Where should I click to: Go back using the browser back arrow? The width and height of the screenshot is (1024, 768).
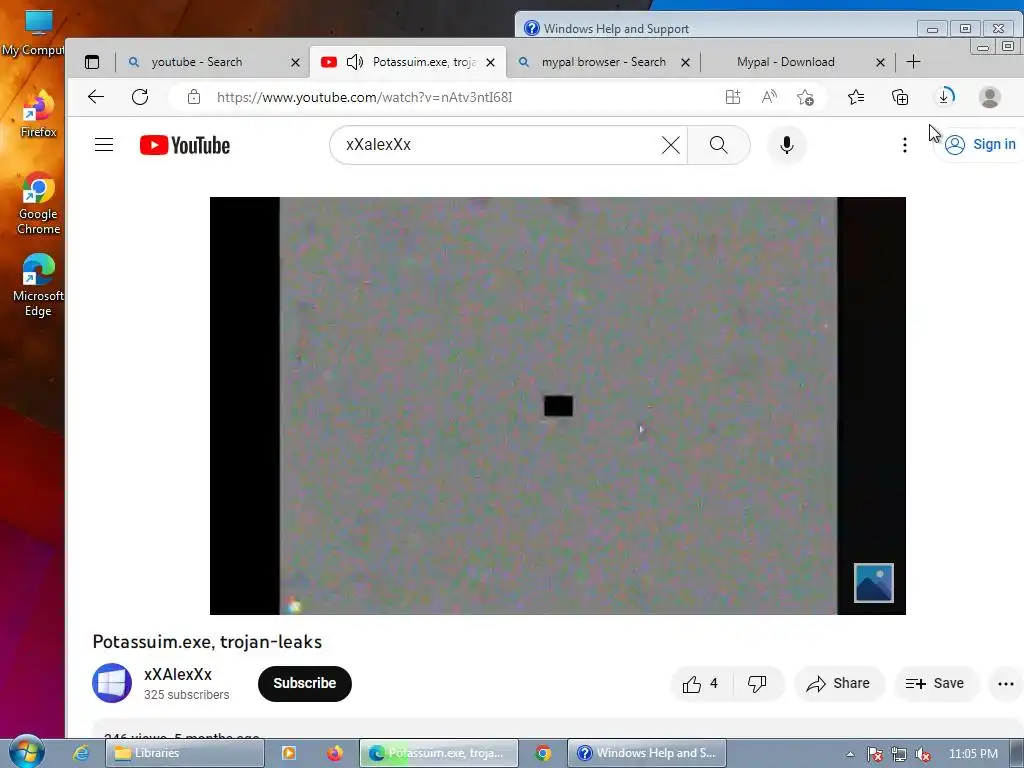[96, 97]
